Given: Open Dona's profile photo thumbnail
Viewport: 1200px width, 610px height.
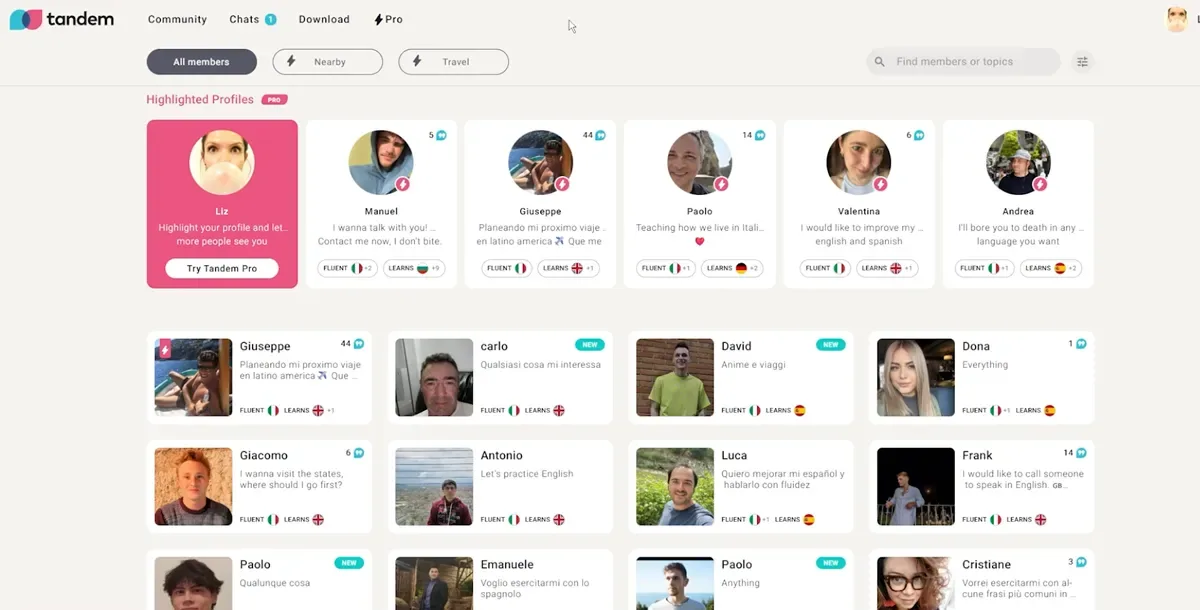Looking at the screenshot, I should 915,377.
